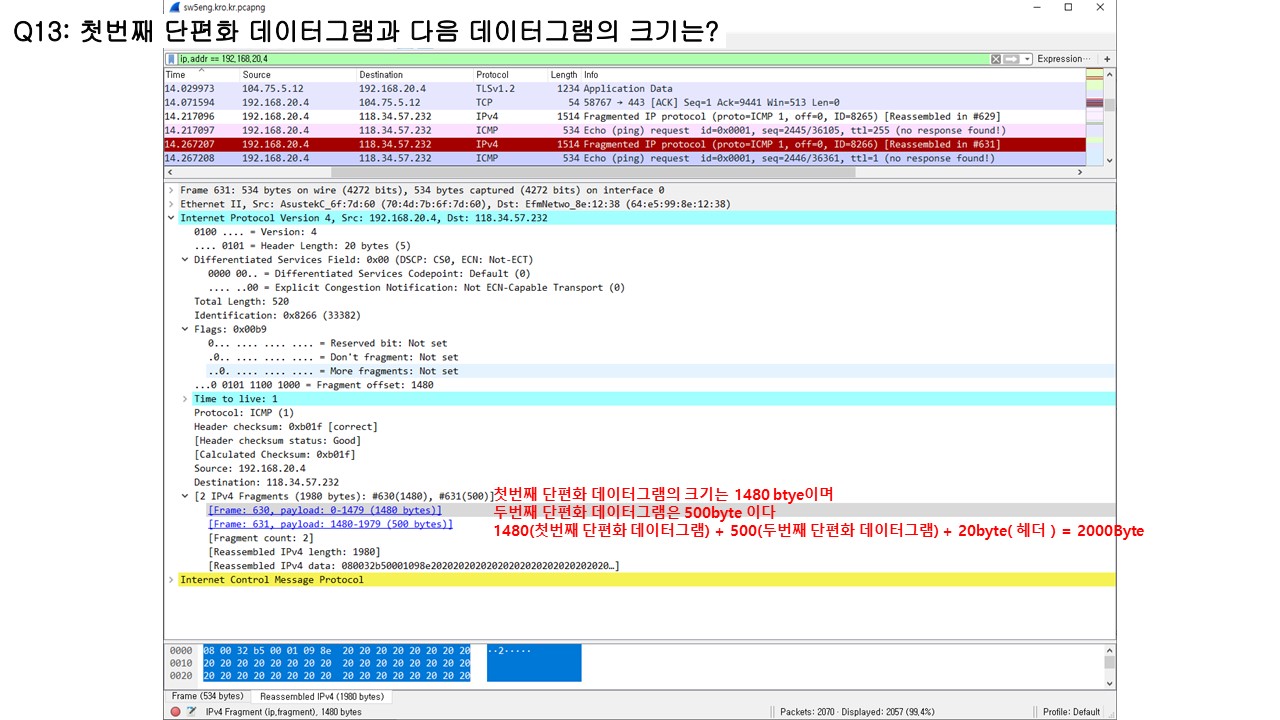Clear the display filter with X button
Screen dimensions: 1280x720
995,59
